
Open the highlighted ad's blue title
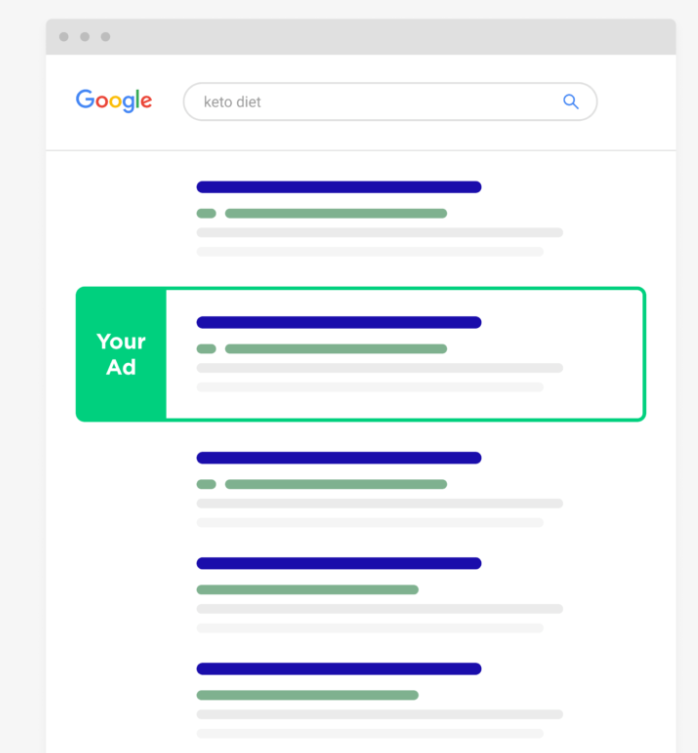[339, 322]
